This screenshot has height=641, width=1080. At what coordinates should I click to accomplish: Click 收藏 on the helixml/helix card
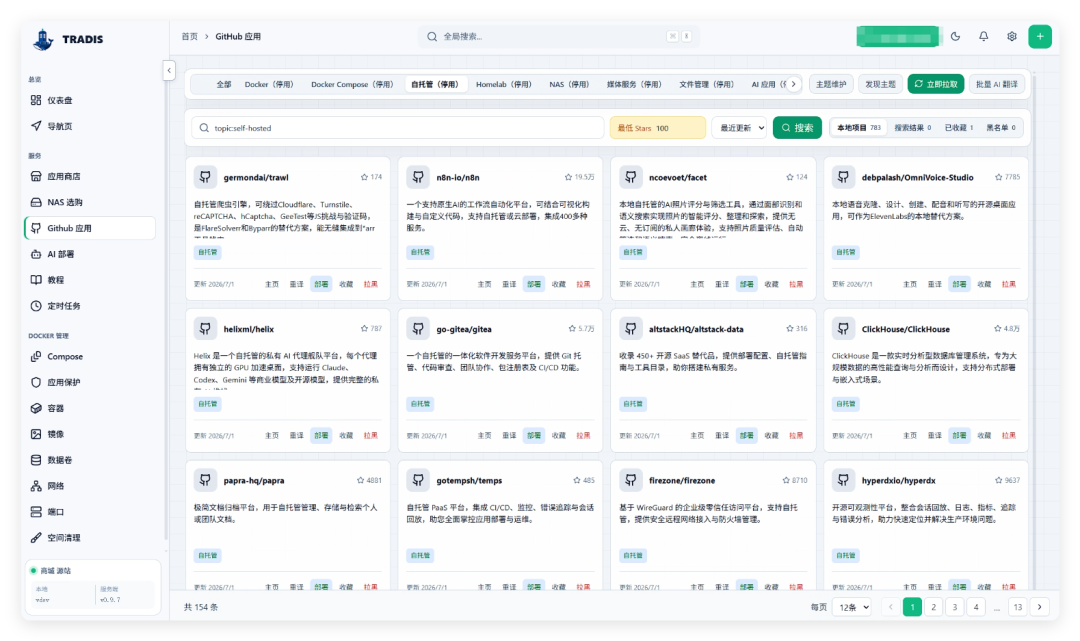coord(346,435)
